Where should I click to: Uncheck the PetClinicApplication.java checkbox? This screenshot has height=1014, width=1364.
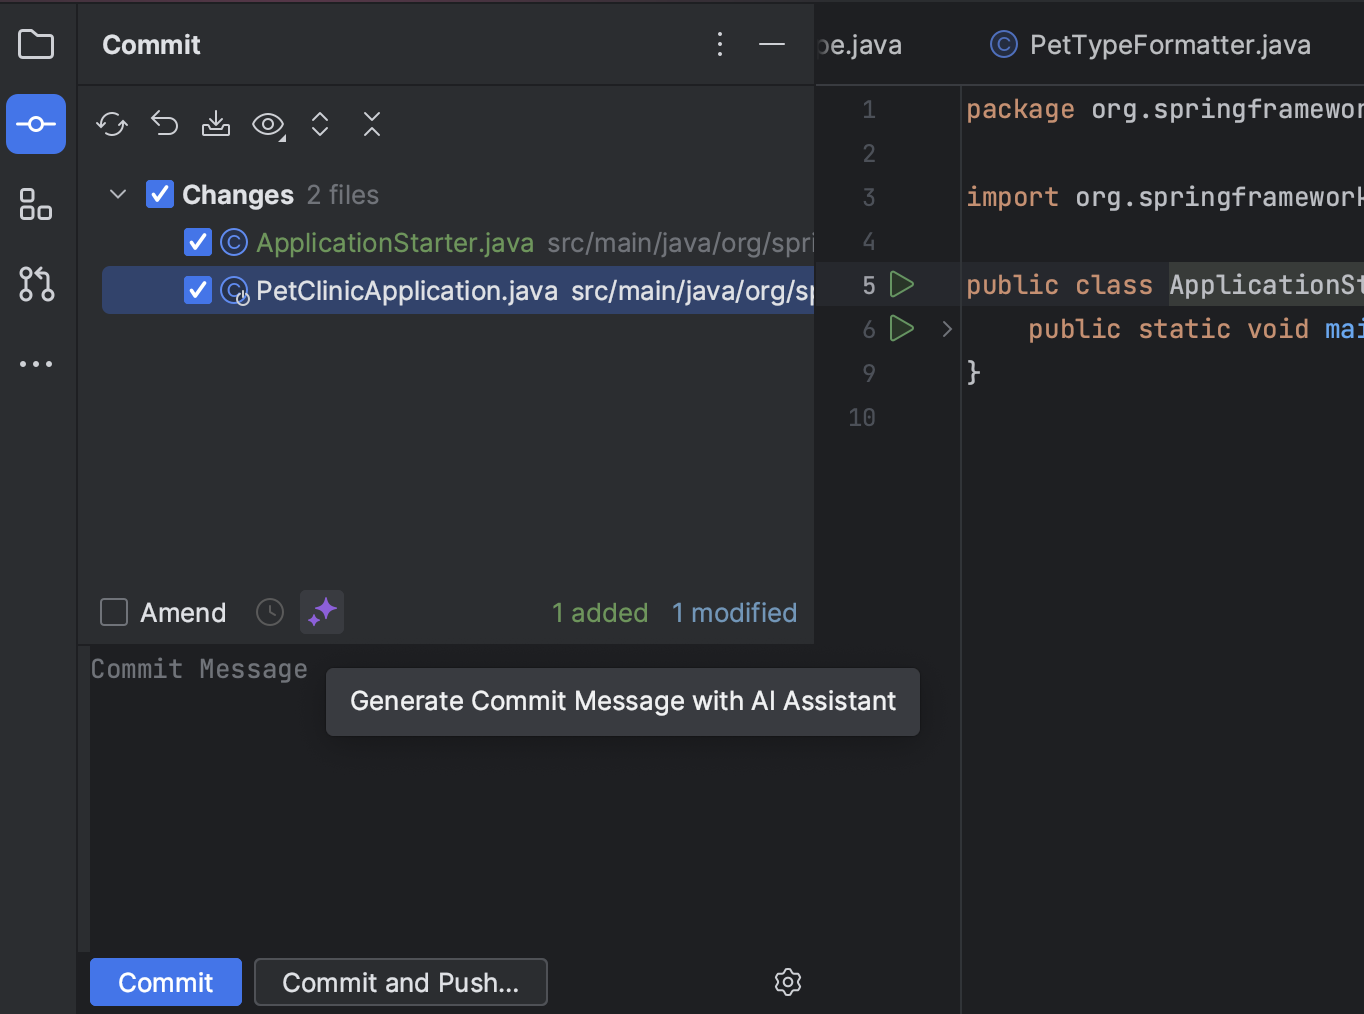click(x=198, y=291)
